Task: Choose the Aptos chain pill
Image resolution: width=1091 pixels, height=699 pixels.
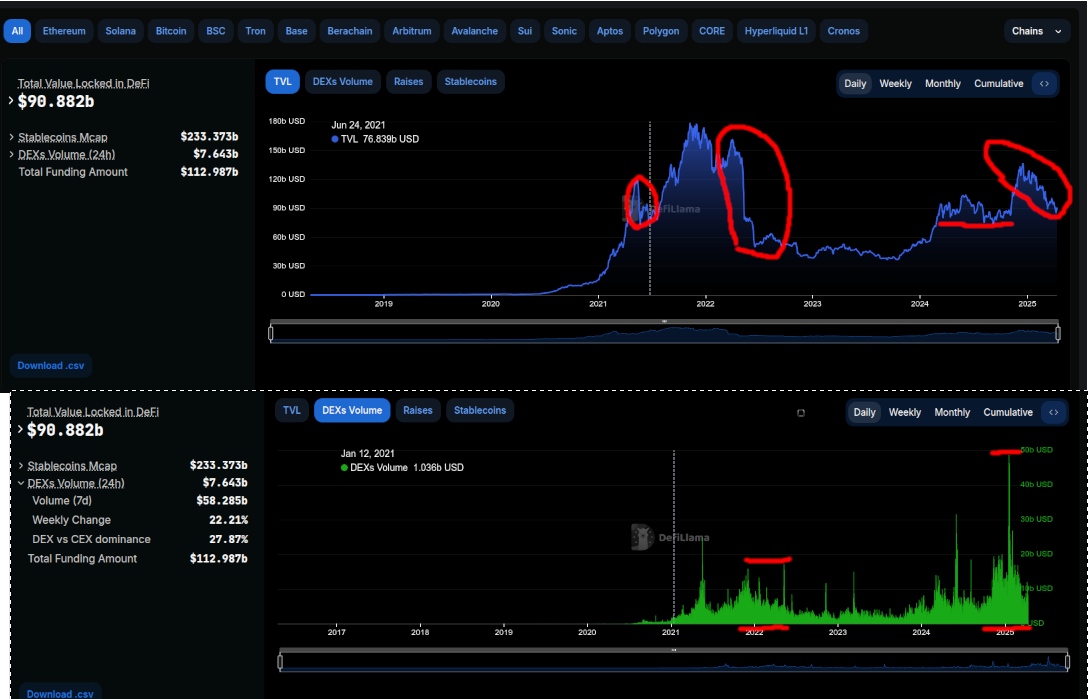Action: [610, 31]
